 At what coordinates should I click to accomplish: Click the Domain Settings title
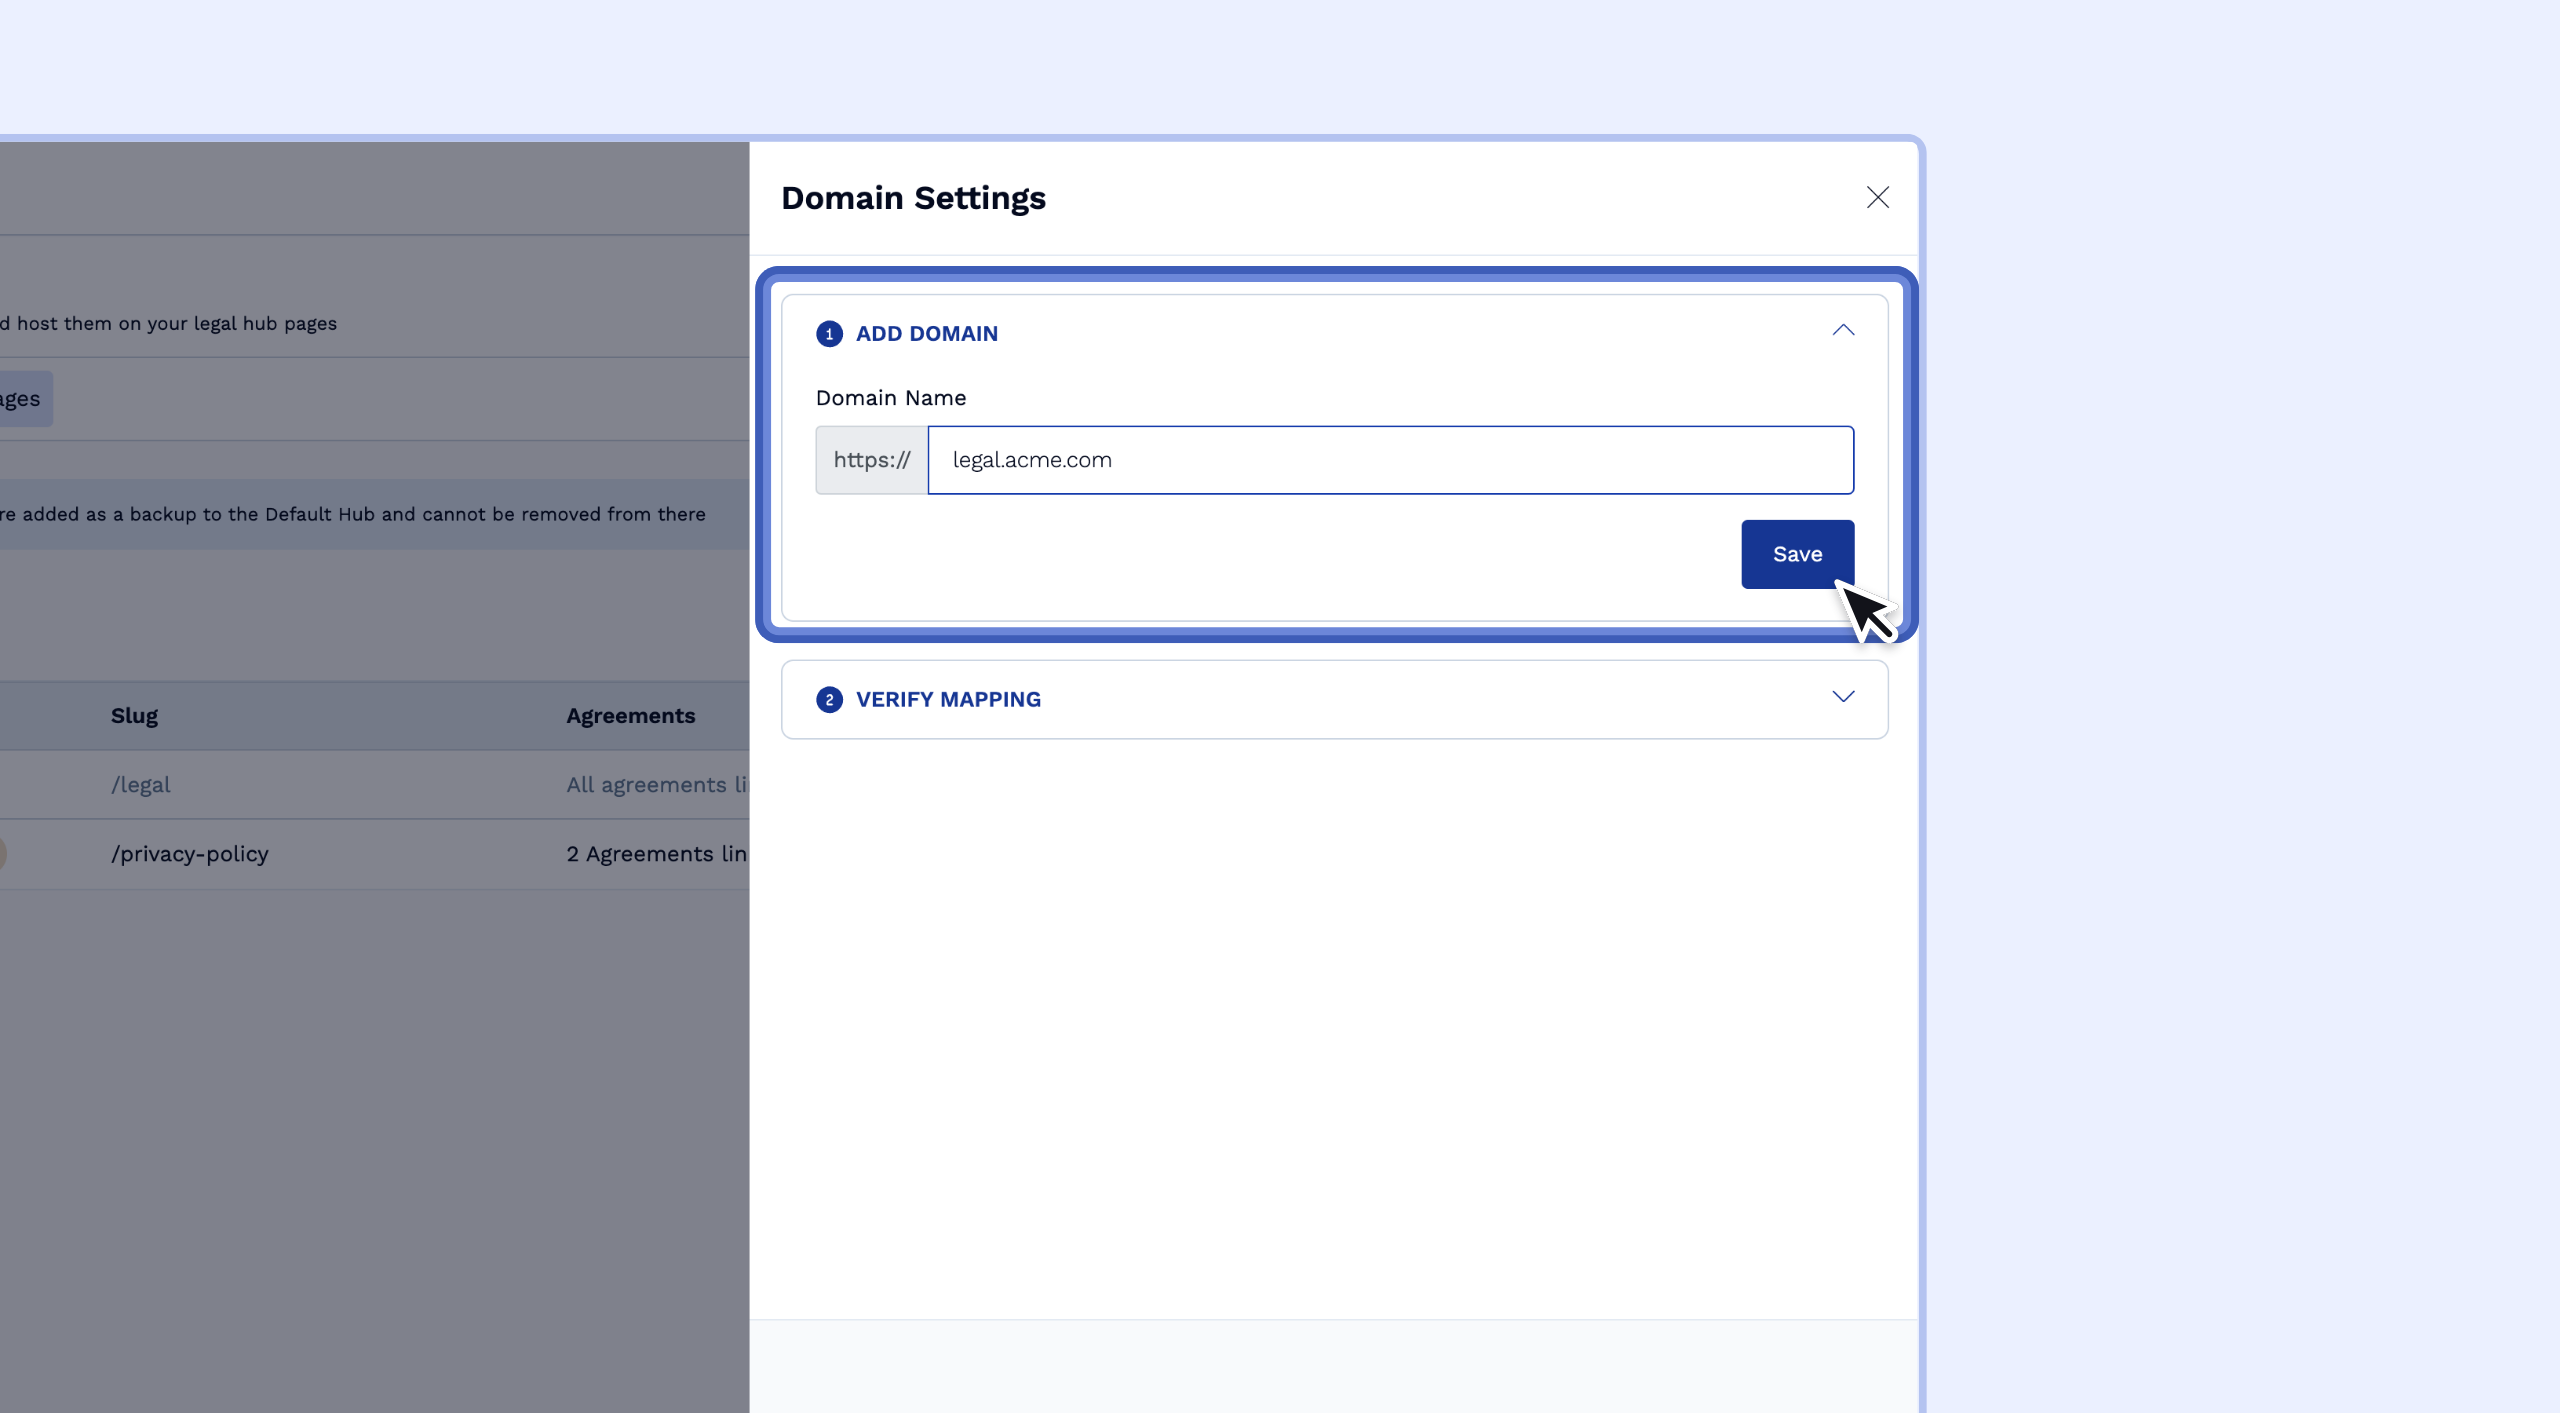click(x=912, y=198)
